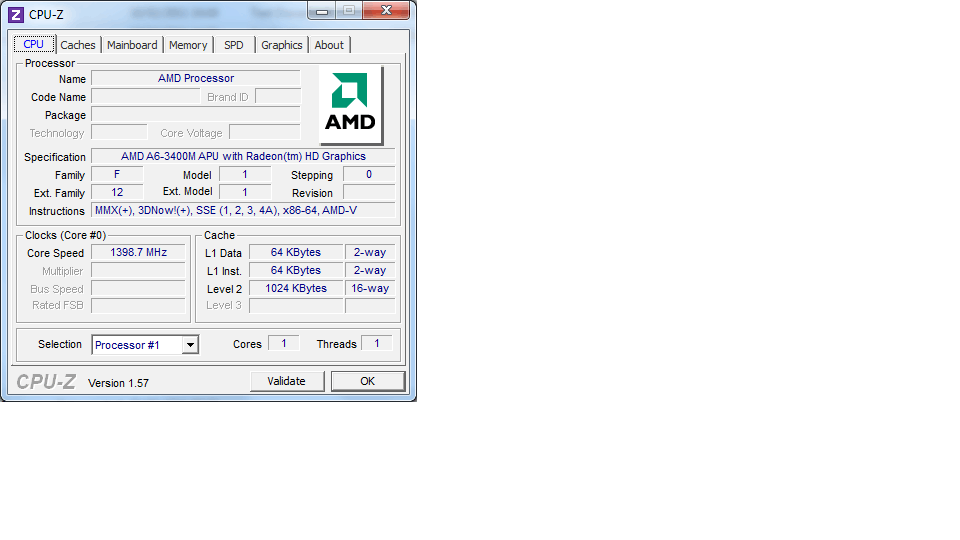Expand the Processor #1 selection dropdown arrow

(x=190, y=345)
